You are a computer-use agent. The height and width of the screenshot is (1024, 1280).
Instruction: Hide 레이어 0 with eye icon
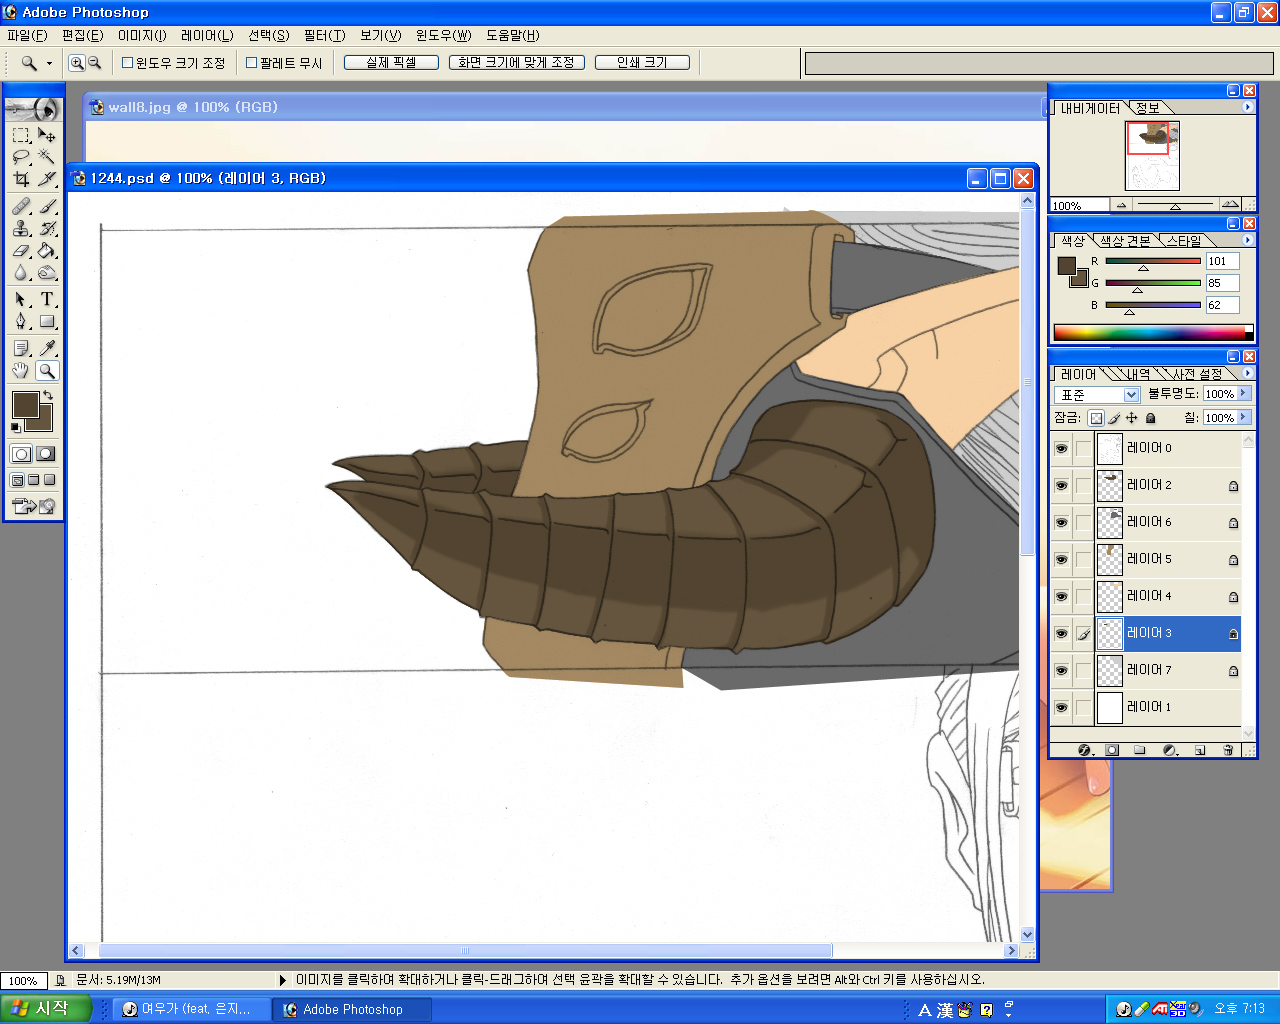coord(1061,448)
